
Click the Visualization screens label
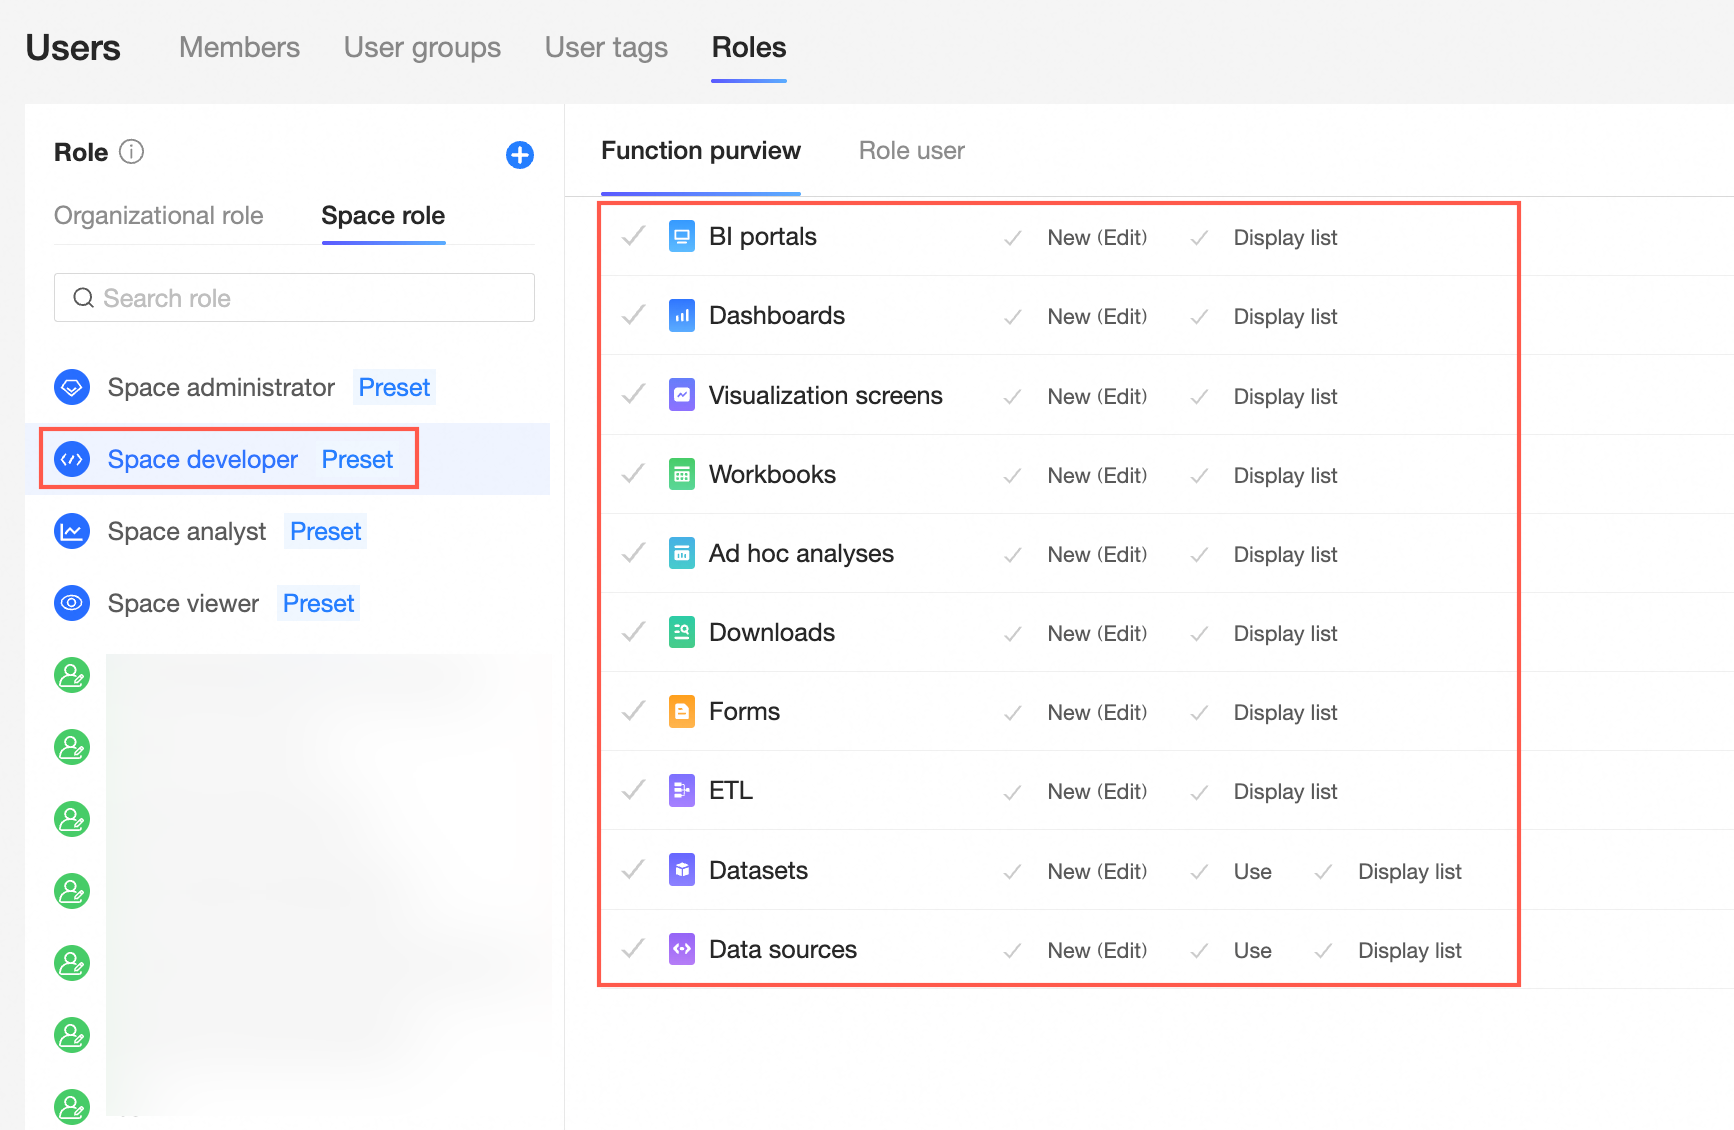click(825, 395)
